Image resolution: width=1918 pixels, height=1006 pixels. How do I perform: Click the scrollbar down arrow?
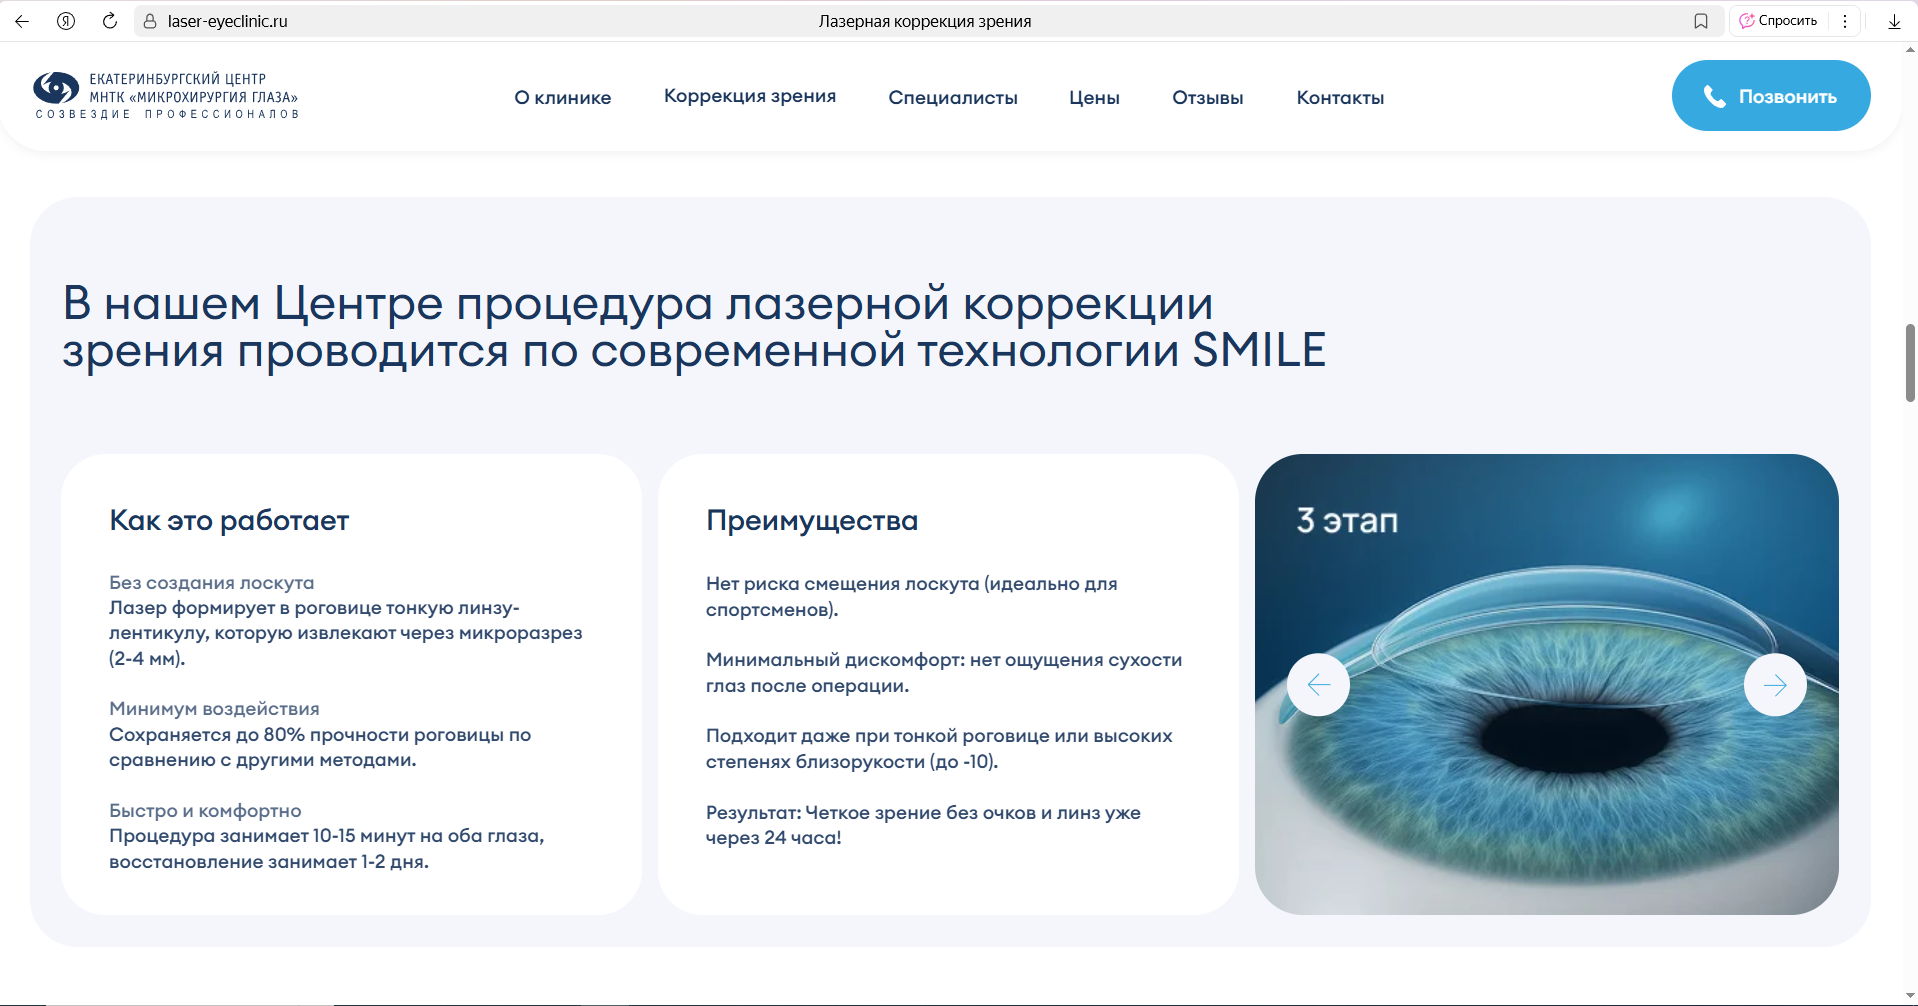(x=1910, y=997)
